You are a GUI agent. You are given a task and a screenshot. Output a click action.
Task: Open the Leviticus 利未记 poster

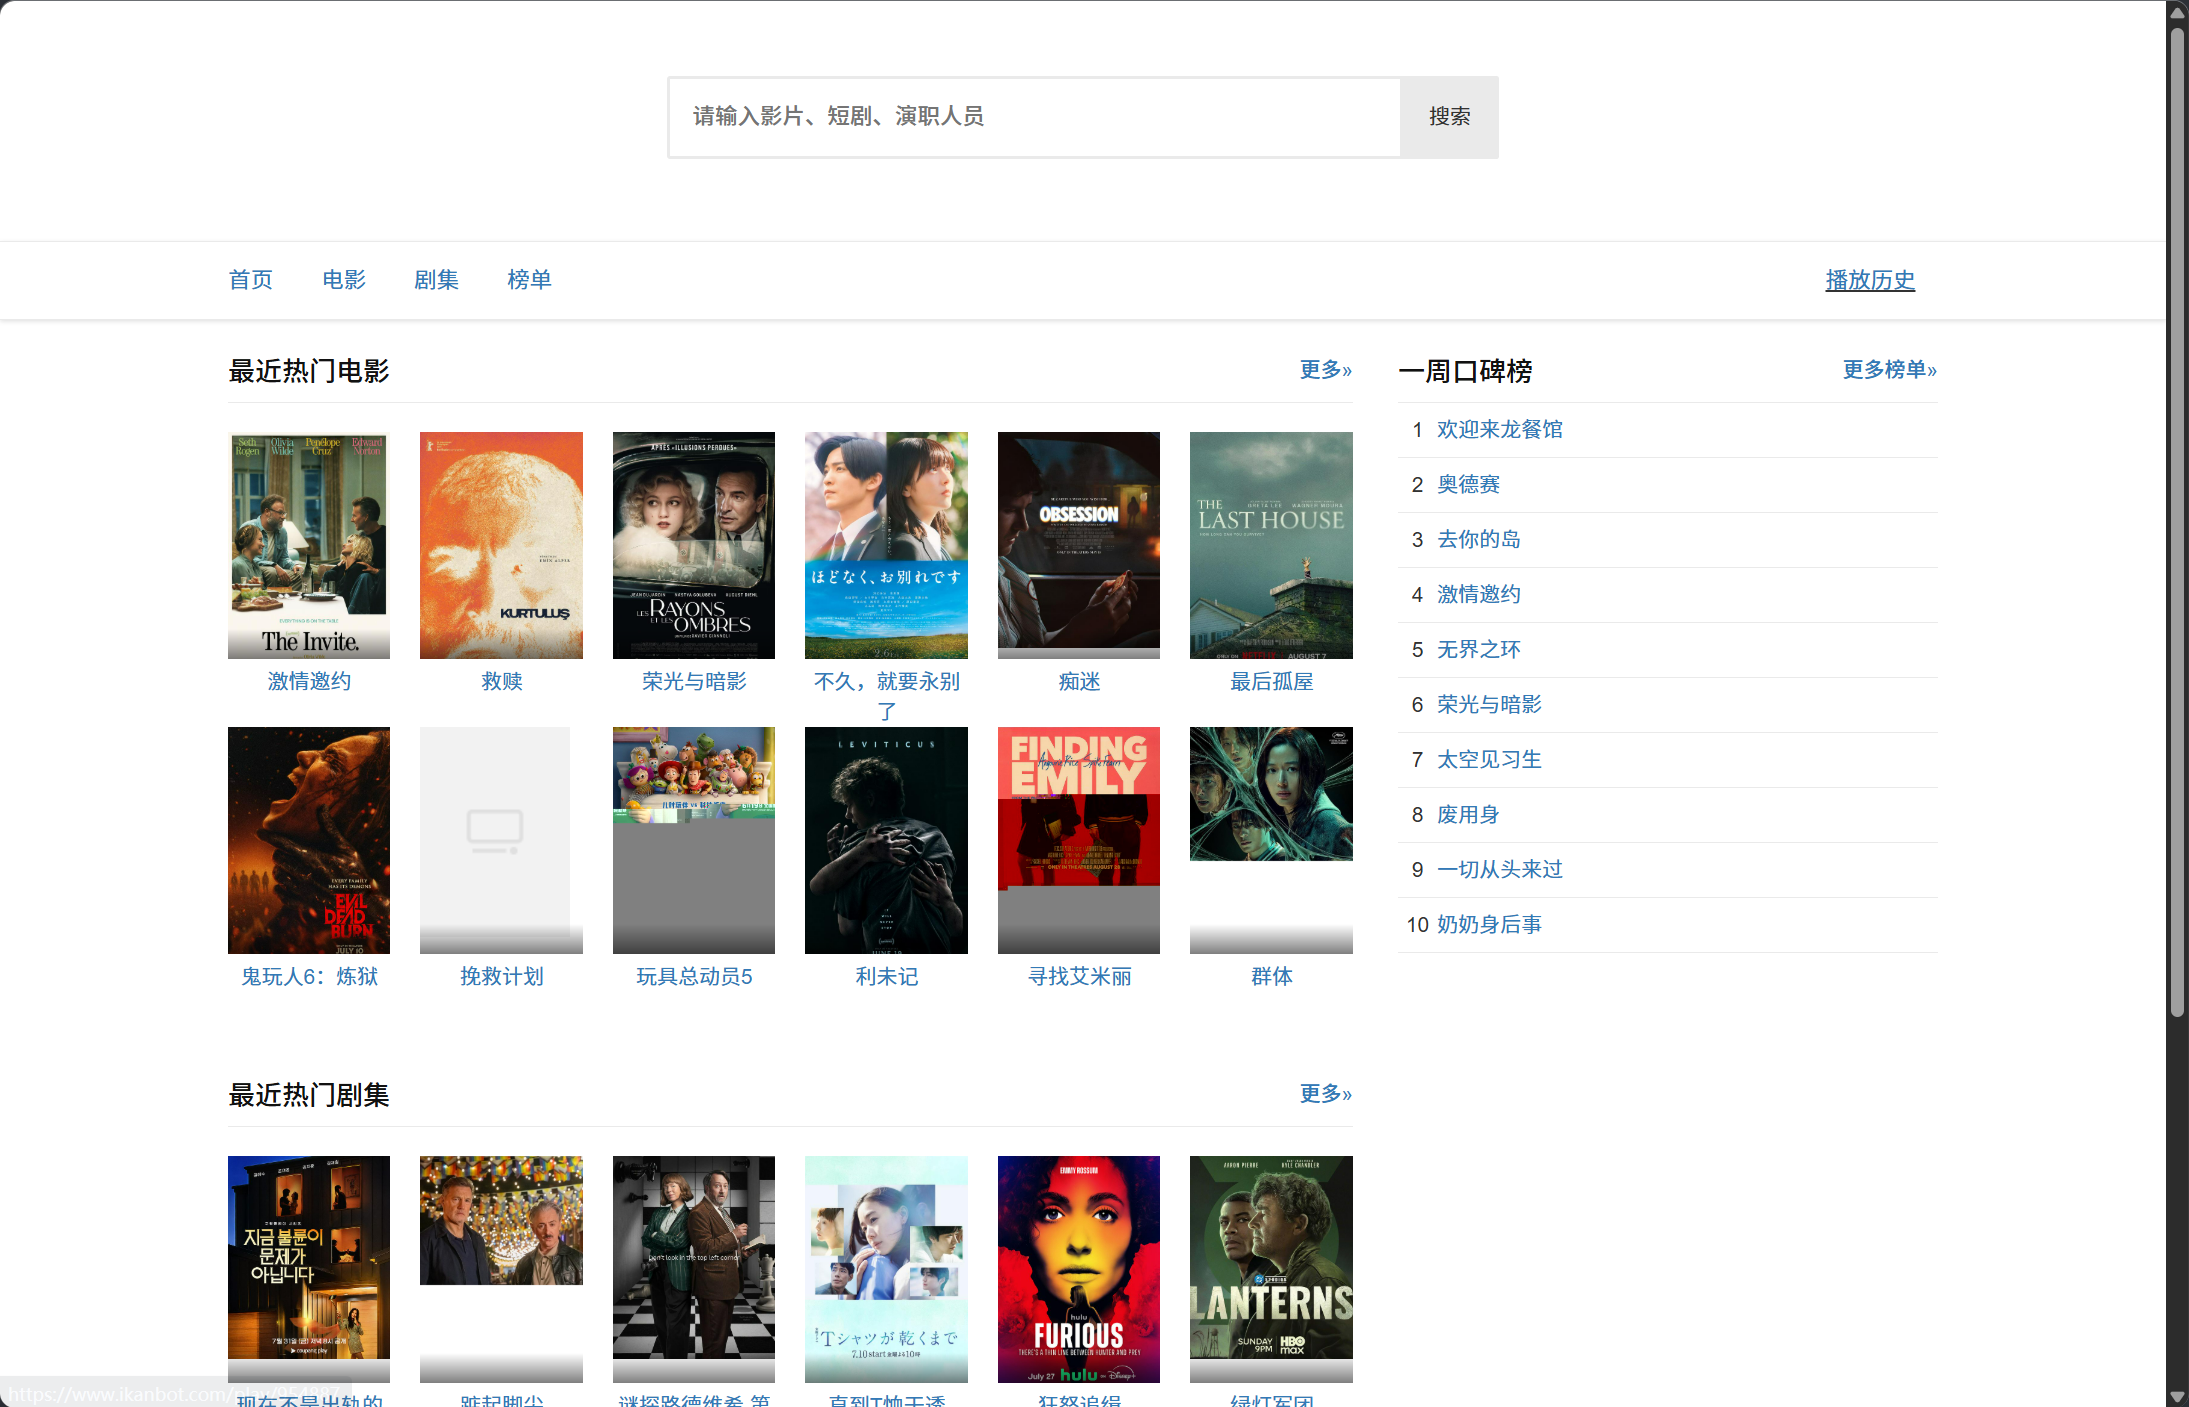886,840
